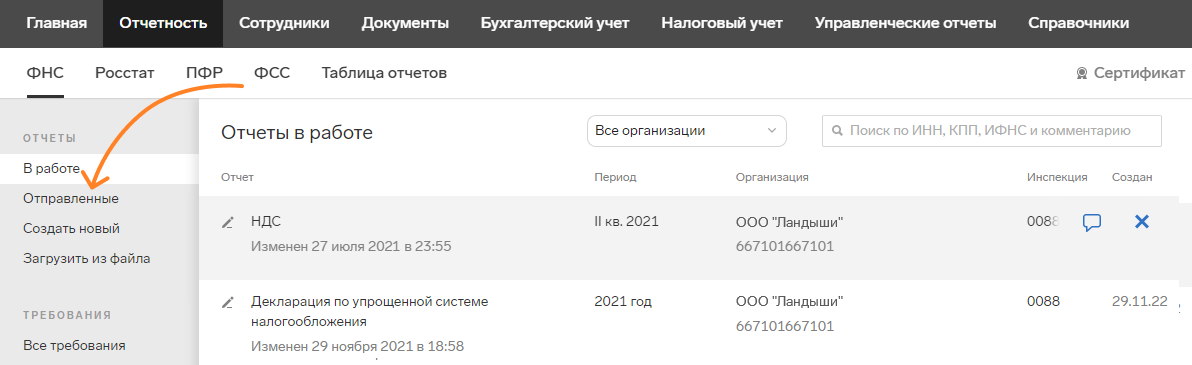Open the Отправленные reports section
The width and height of the screenshot is (1192, 365).
[71, 198]
